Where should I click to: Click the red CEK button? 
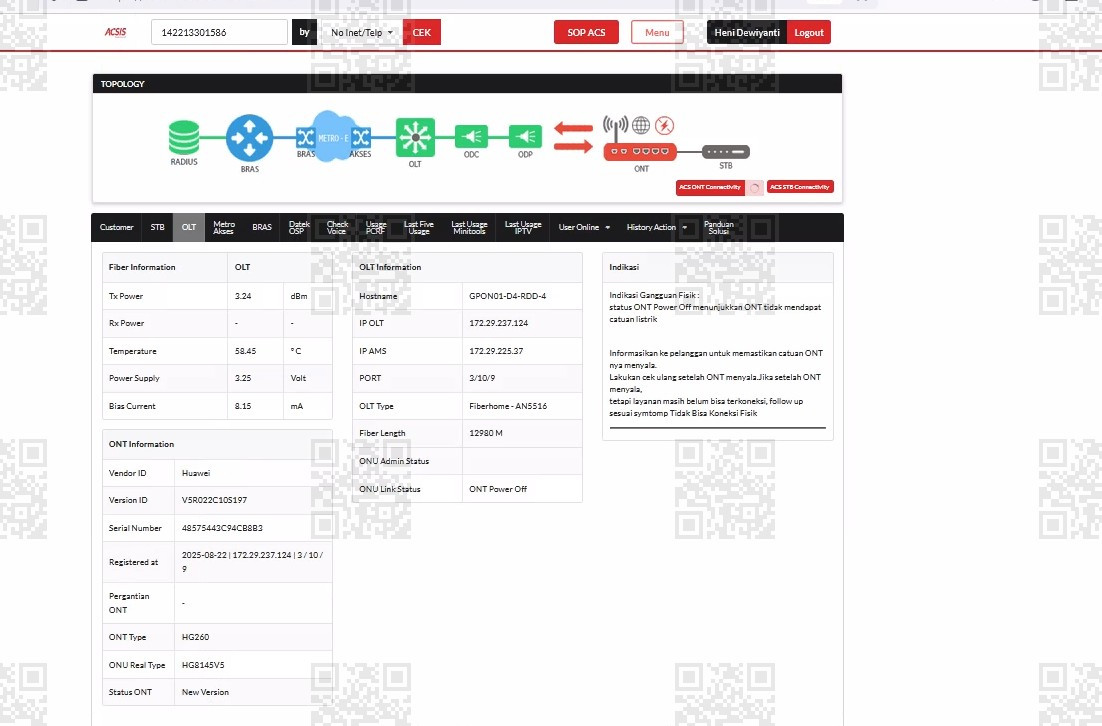coord(422,32)
